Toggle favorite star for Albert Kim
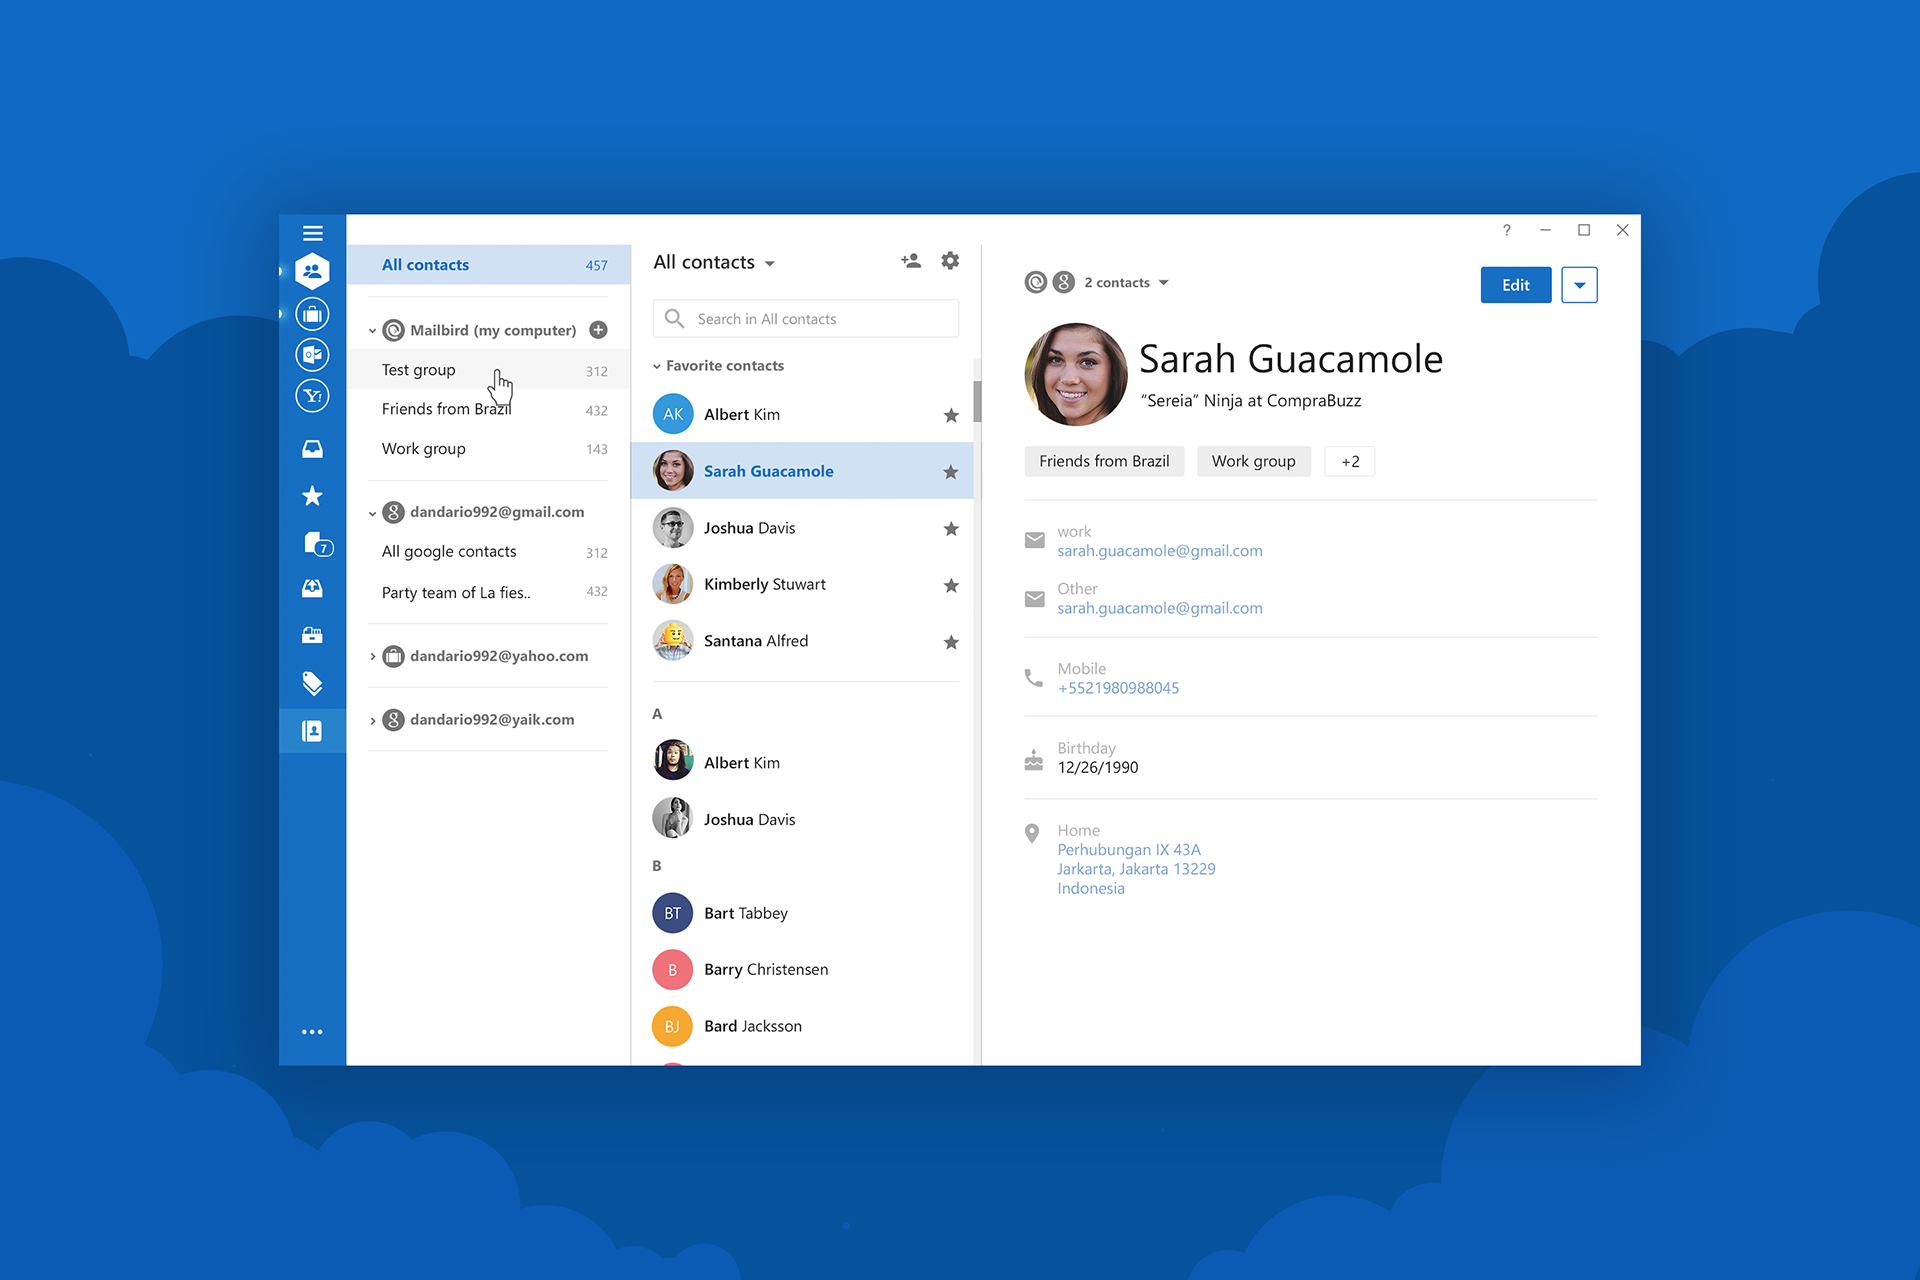Screen dimensions: 1920x1280 pos(951,415)
